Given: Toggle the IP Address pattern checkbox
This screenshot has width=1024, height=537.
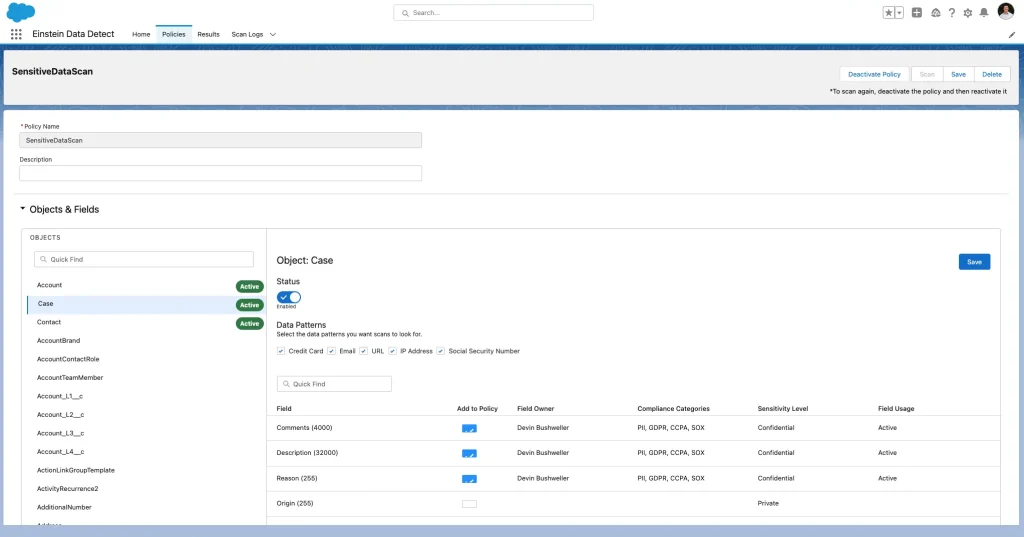Looking at the screenshot, I should [x=392, y=351].
